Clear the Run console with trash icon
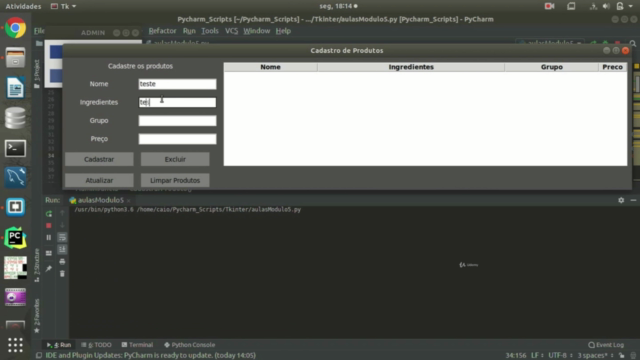The width and height of the screenshot is (640, 360). pos(62,273)
